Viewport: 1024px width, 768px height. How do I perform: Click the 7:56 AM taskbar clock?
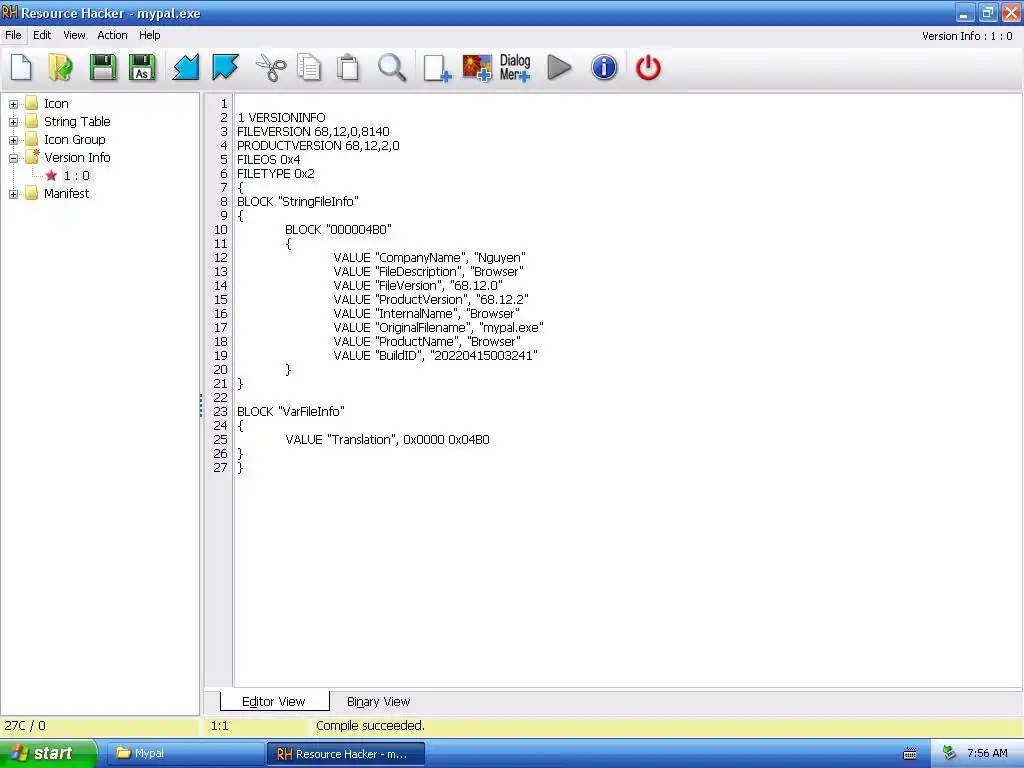[x=987, y=753]
